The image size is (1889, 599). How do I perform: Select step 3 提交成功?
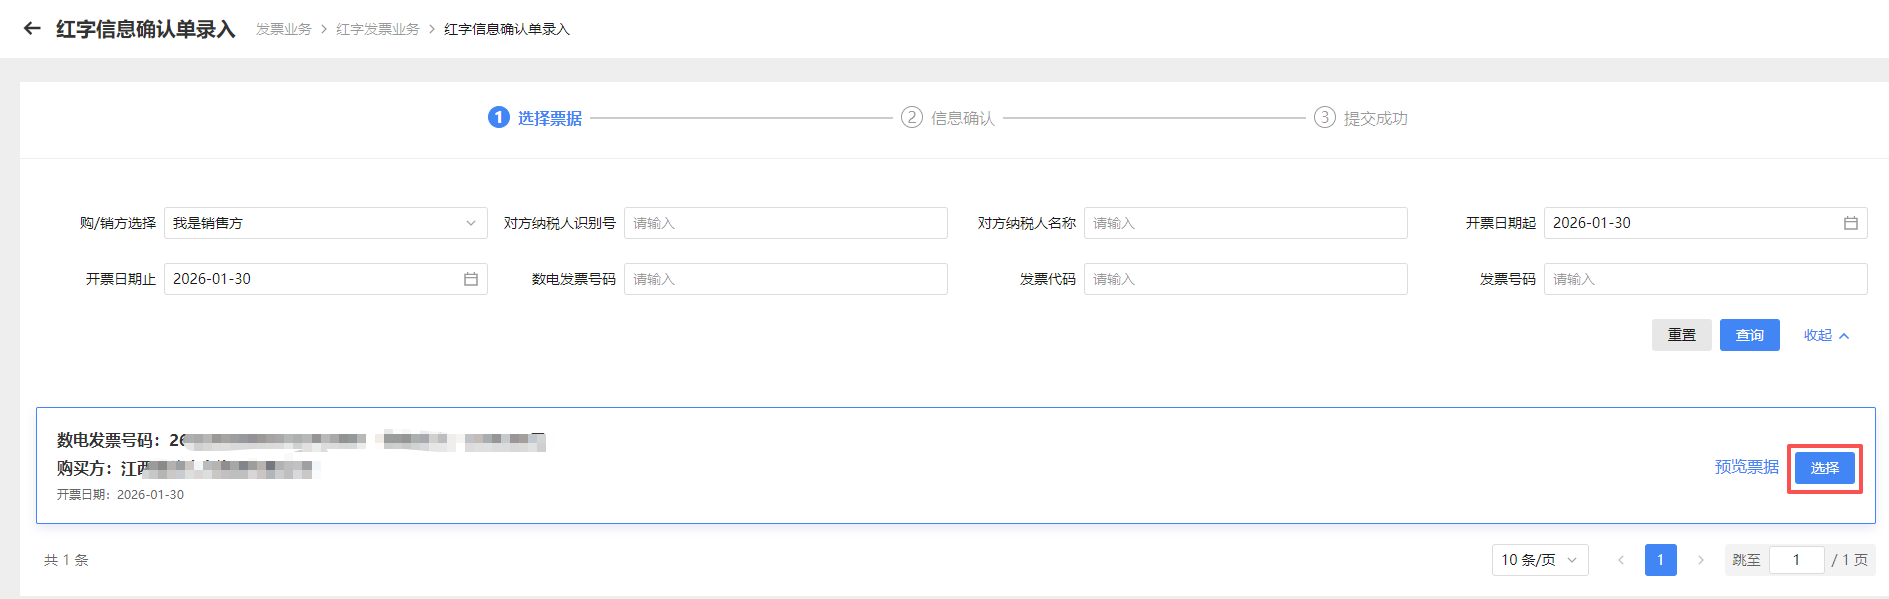[1361, 118]
